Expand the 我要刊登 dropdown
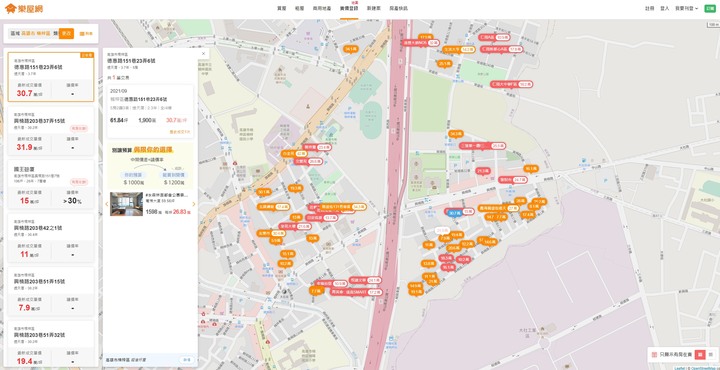Screen dimensions: 720x370 pos(686,8)
